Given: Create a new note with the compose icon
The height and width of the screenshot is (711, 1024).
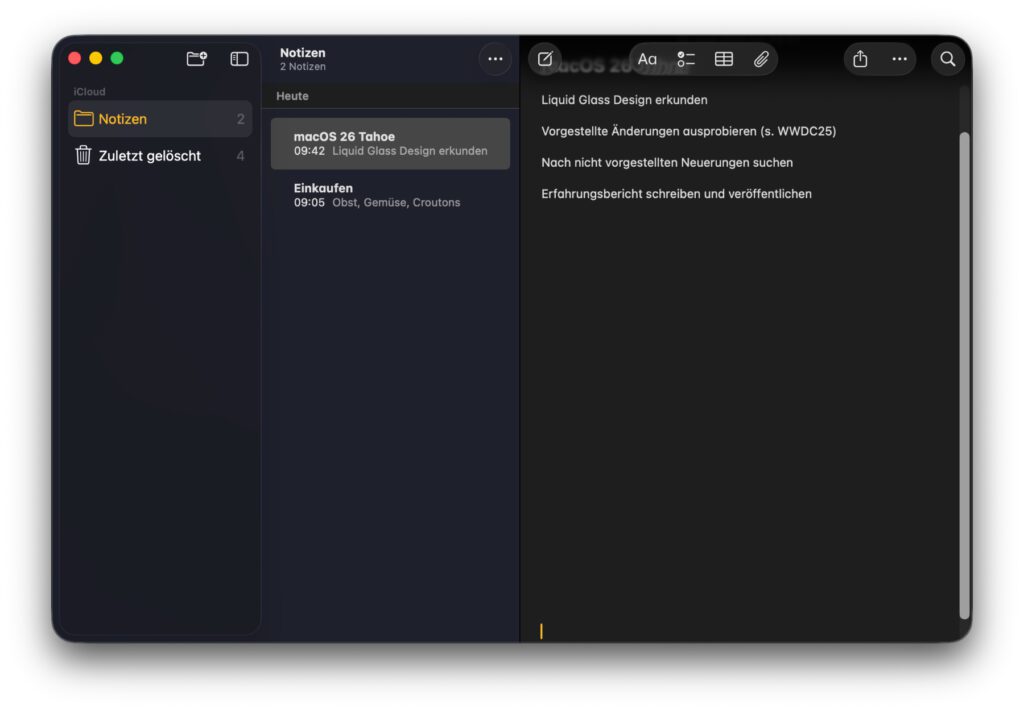Looking at the screenshot, I should [x=544, y=59].
